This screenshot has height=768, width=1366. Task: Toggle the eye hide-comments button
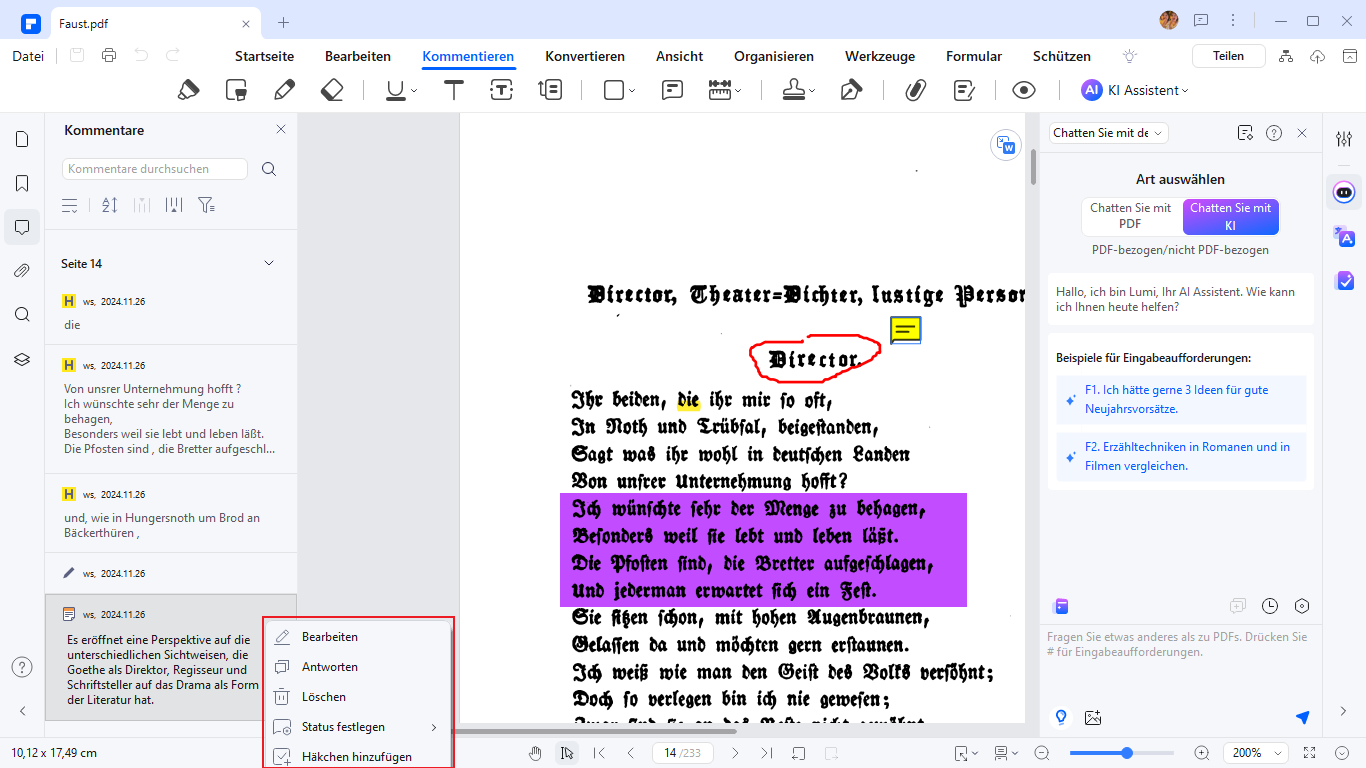[1023, 90]
